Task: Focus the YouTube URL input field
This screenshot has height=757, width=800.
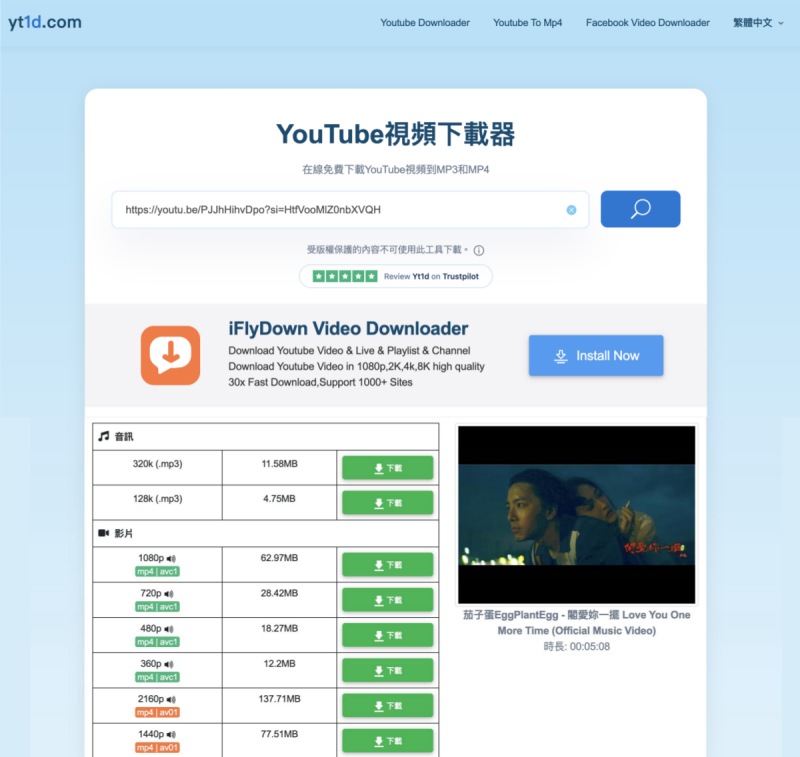Action: point(350,210)
